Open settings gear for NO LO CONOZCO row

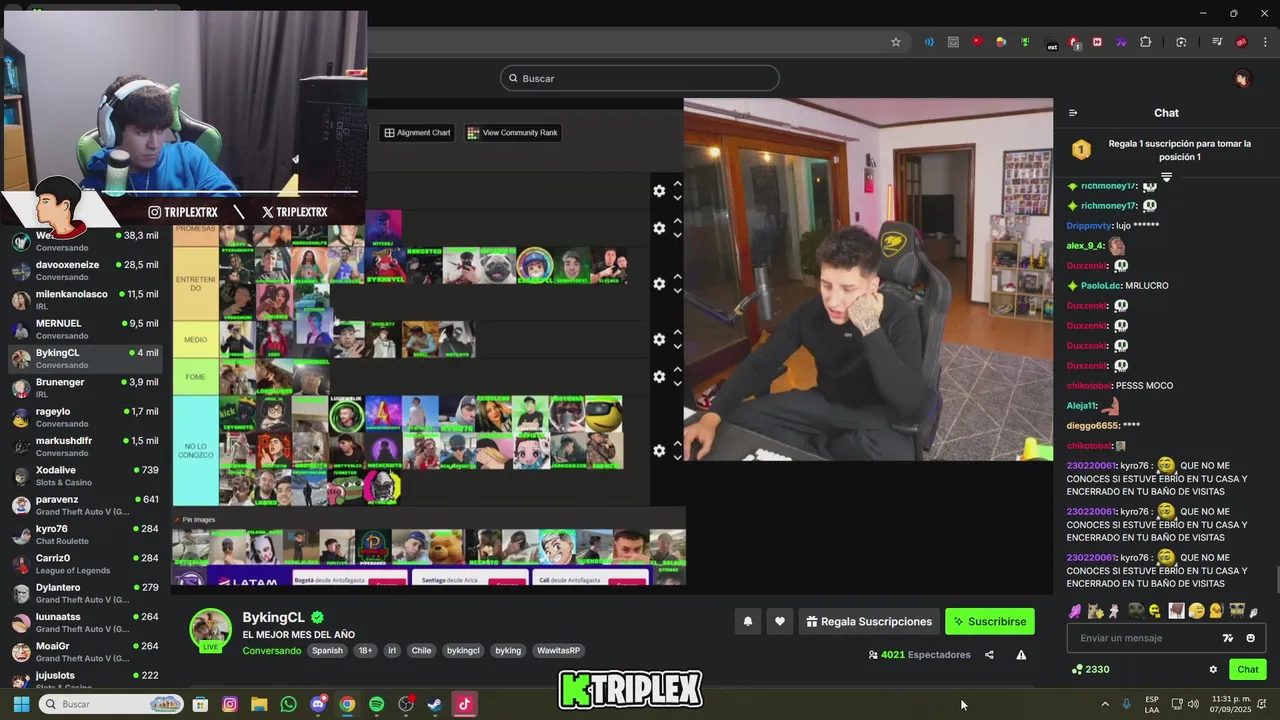(659, 450)
